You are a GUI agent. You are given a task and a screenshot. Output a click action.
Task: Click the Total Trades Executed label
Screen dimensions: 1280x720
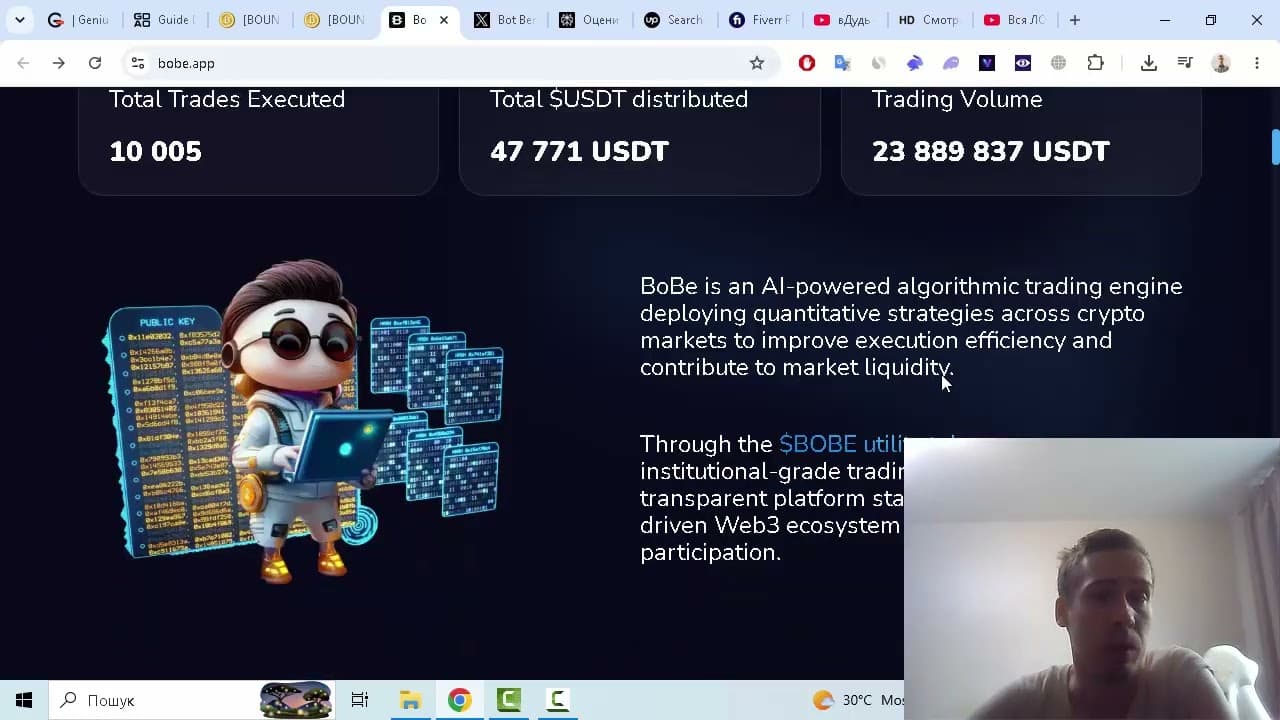click(x=227, y=99)
